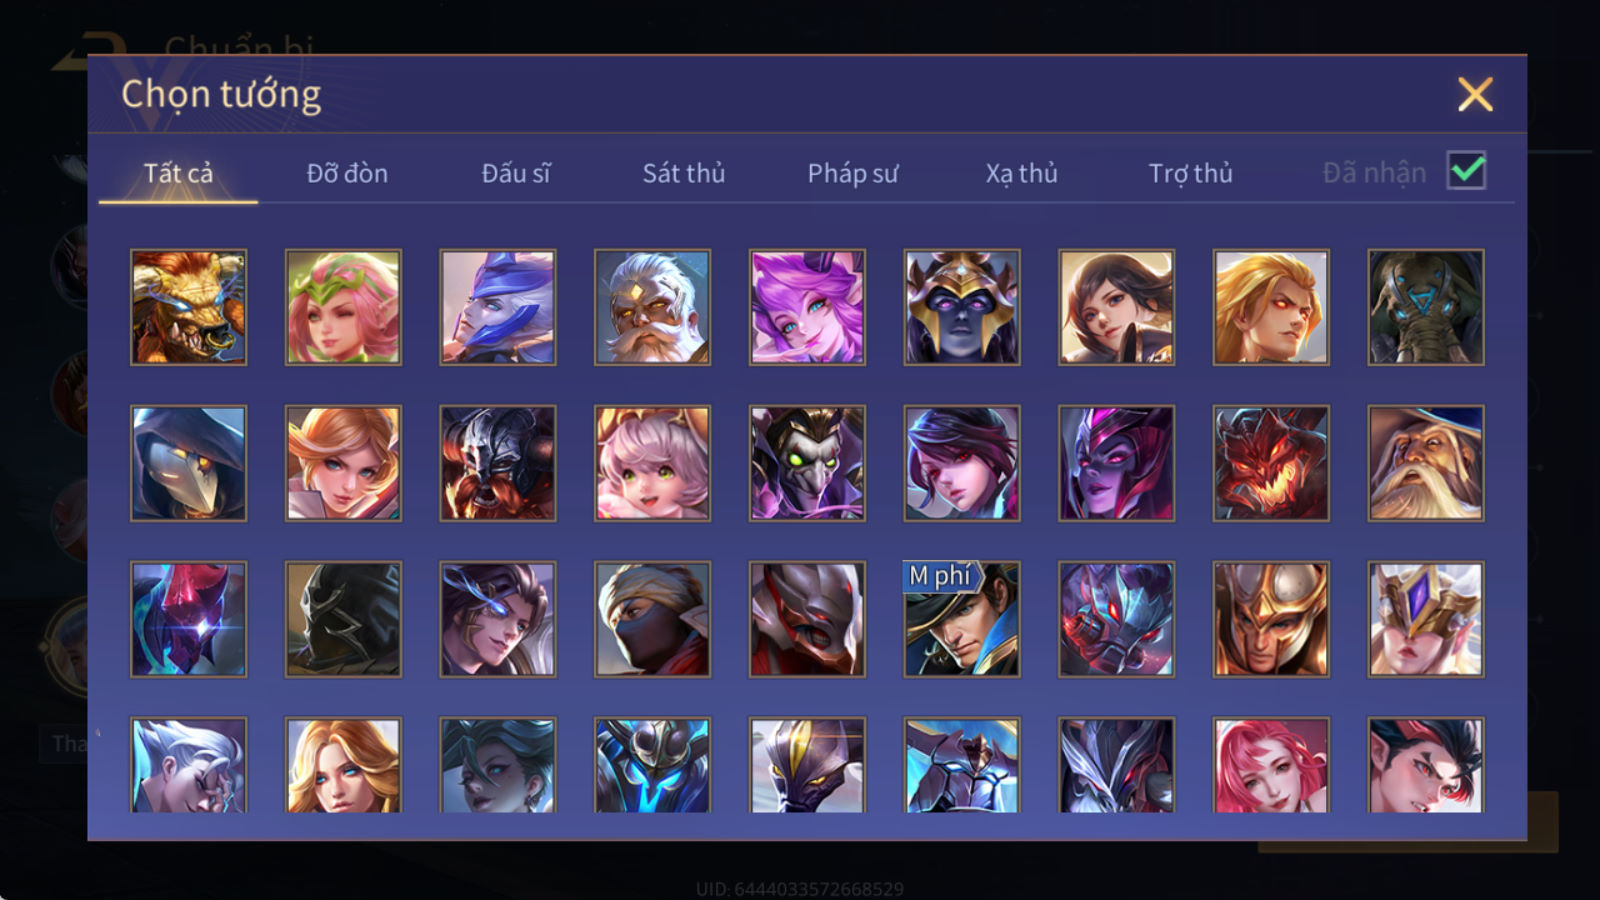Select the golden lion beast hero portrait
Screen dimensions: 1600x900
pyautogui.click(x=189, y=307)
